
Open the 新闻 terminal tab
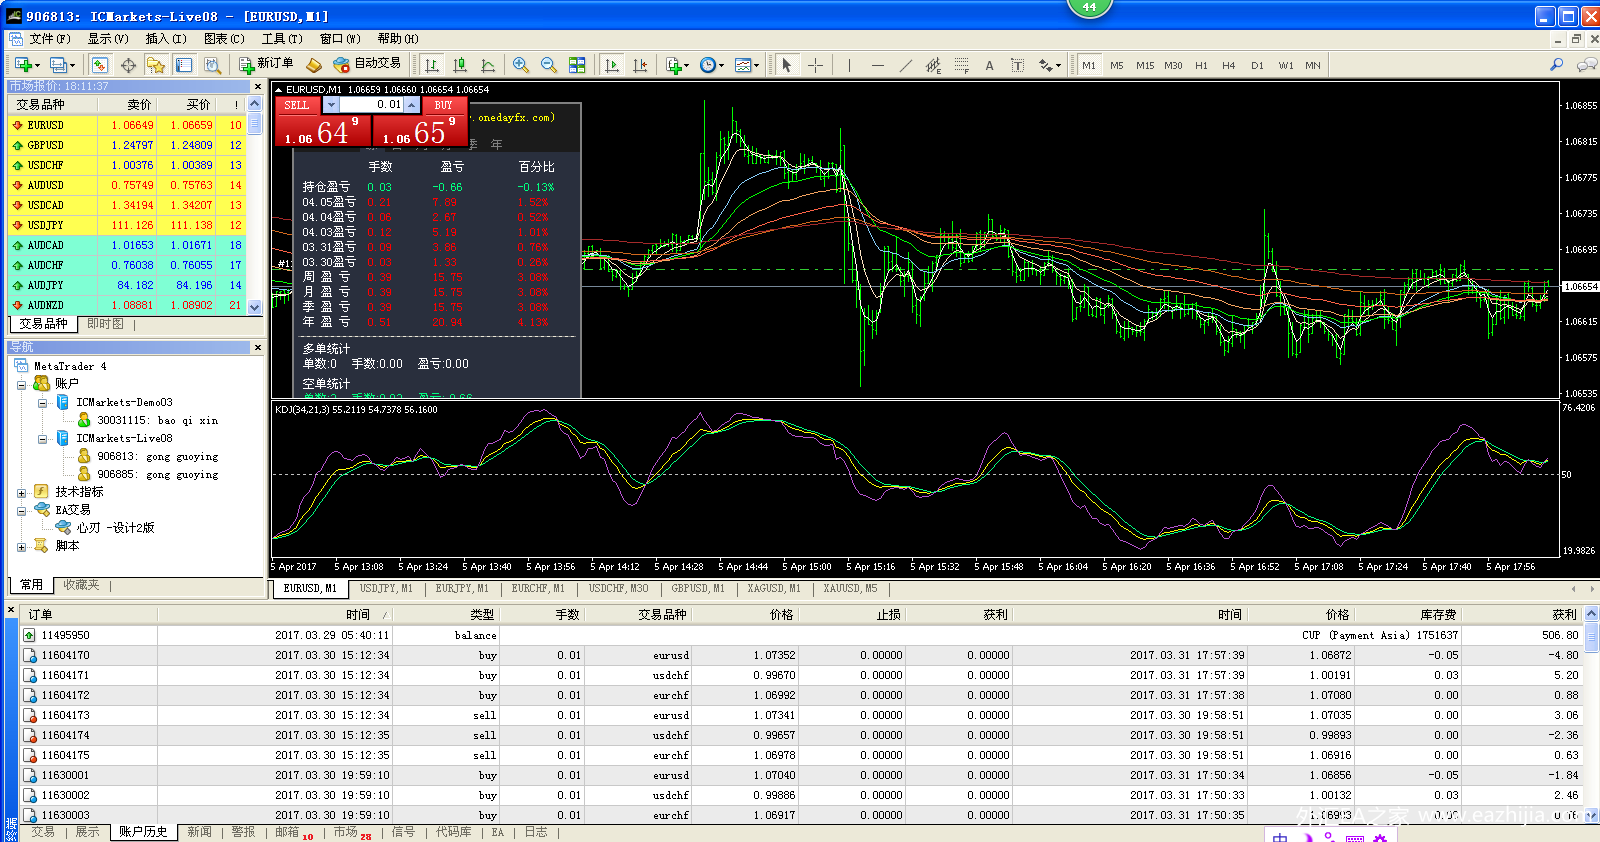point(200,832)
